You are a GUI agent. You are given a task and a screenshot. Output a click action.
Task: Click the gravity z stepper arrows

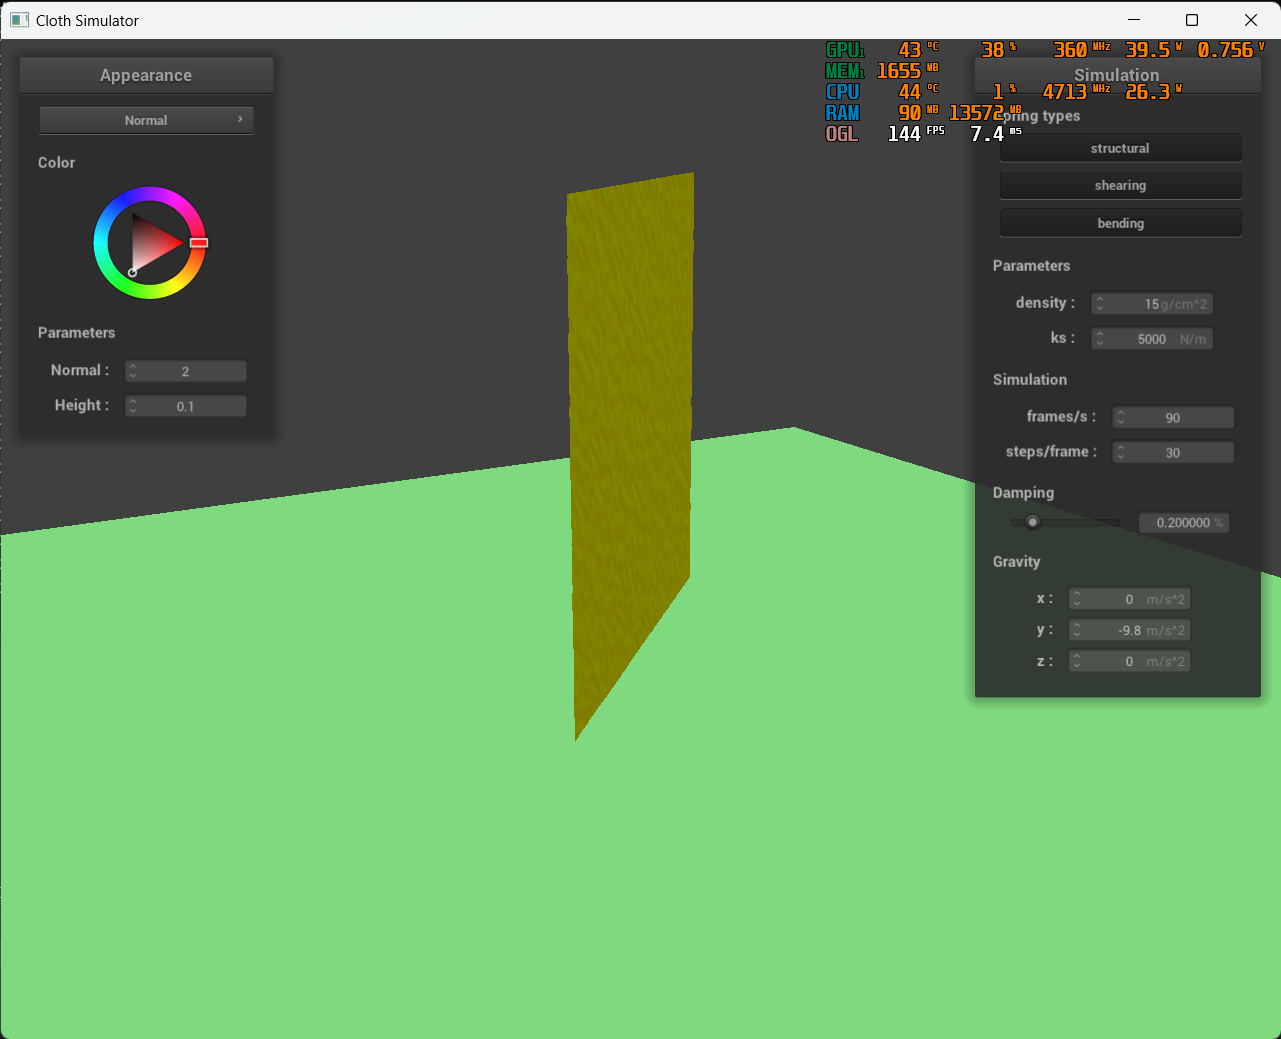(1077, 661)
